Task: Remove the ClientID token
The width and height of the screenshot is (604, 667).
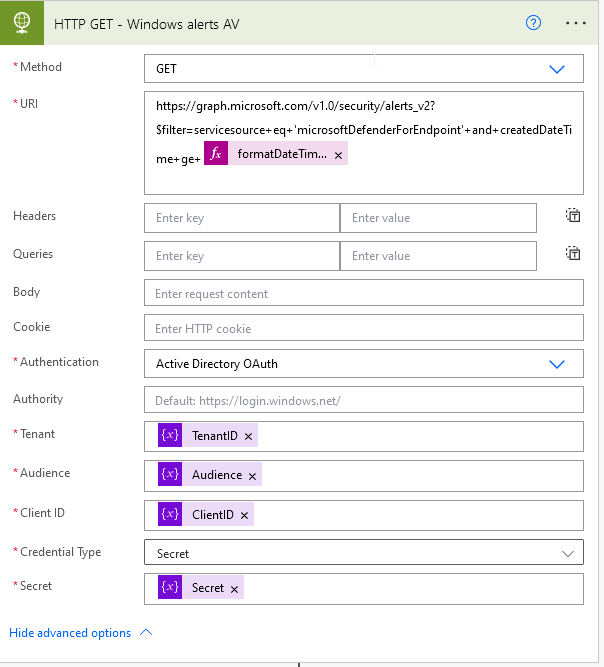Action: tap(244, 516)
